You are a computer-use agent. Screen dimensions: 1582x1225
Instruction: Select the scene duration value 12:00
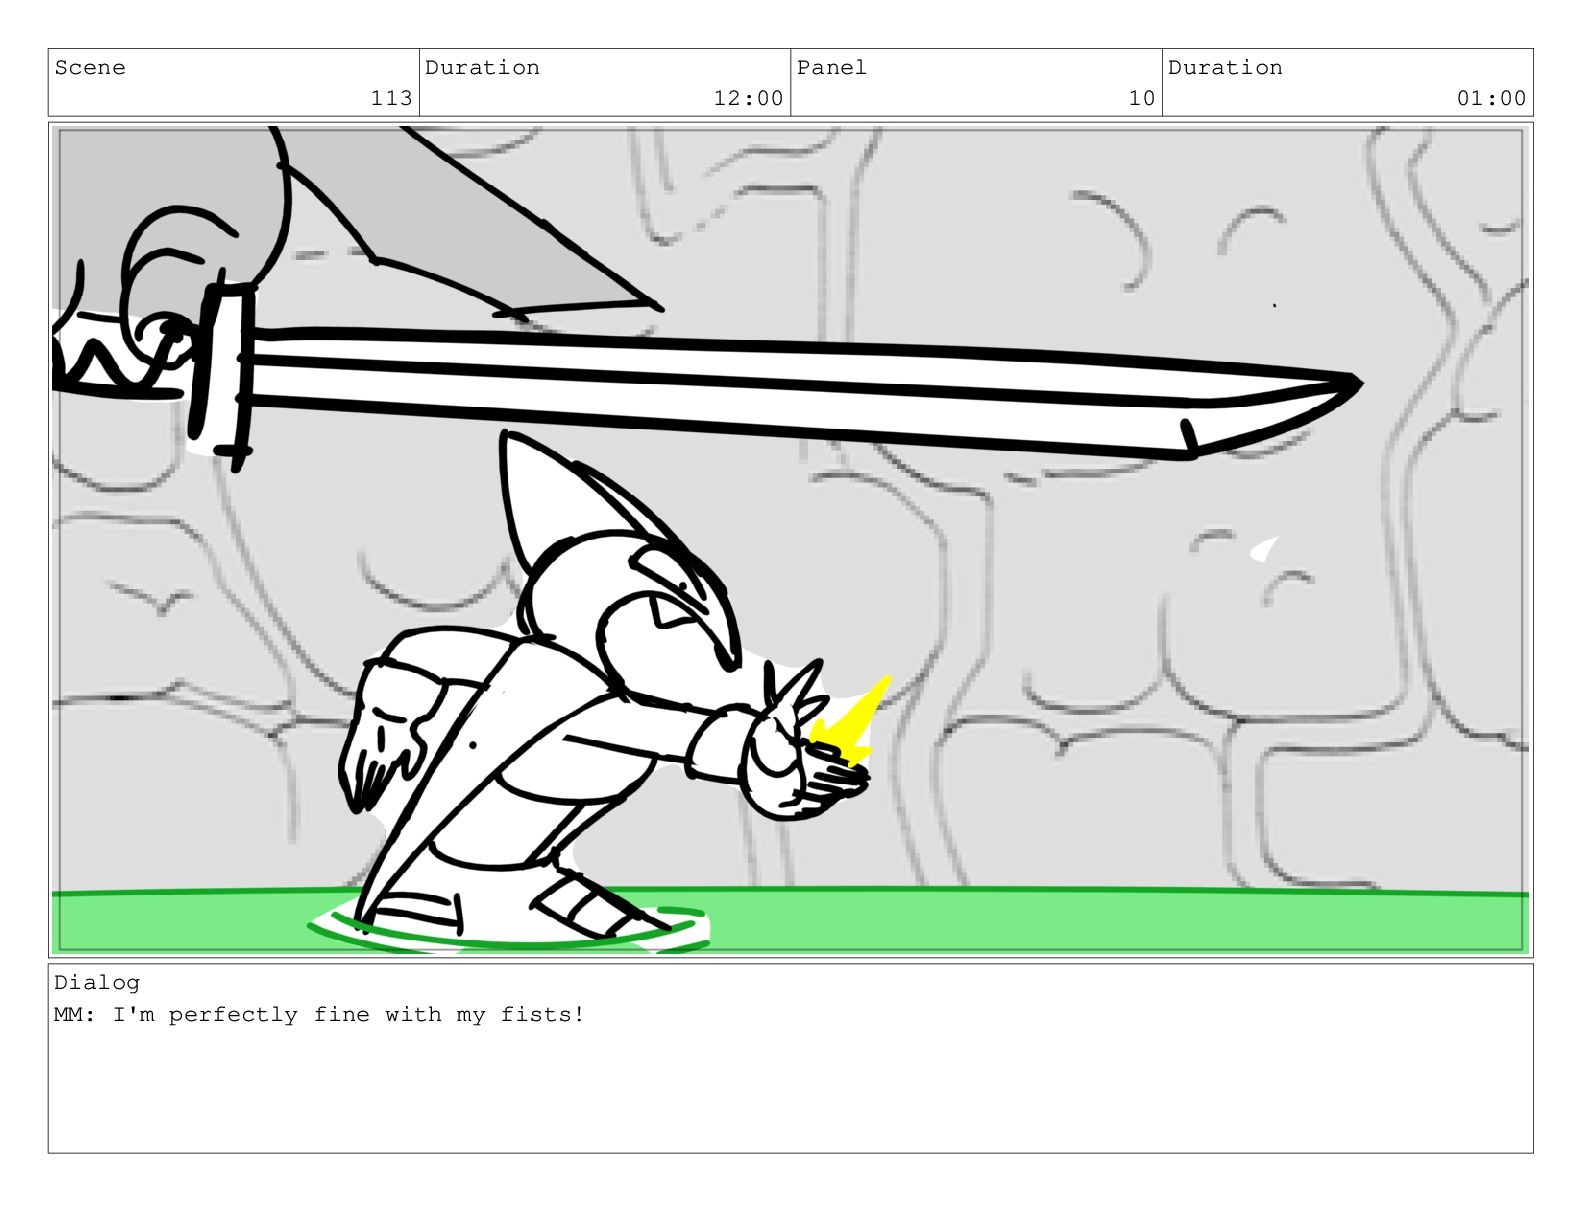tap(748, 98)
